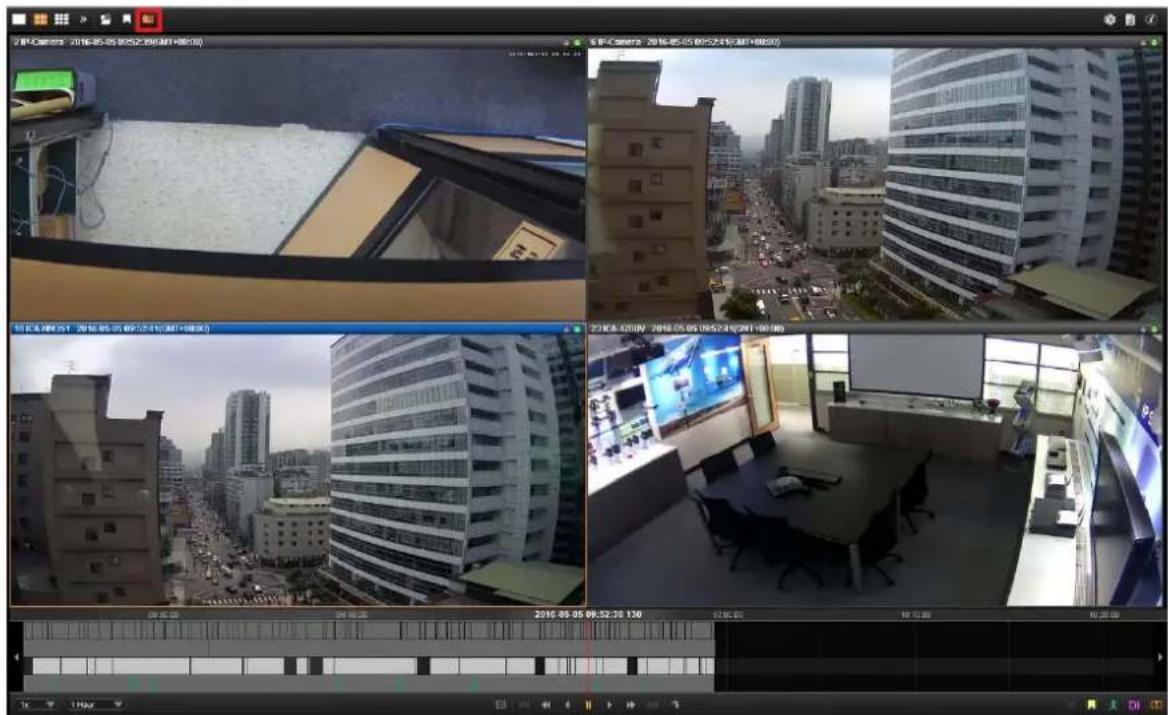Click the green icon at bottom right
This screenshot has height=715, width=1168.
click(1114, 705)
